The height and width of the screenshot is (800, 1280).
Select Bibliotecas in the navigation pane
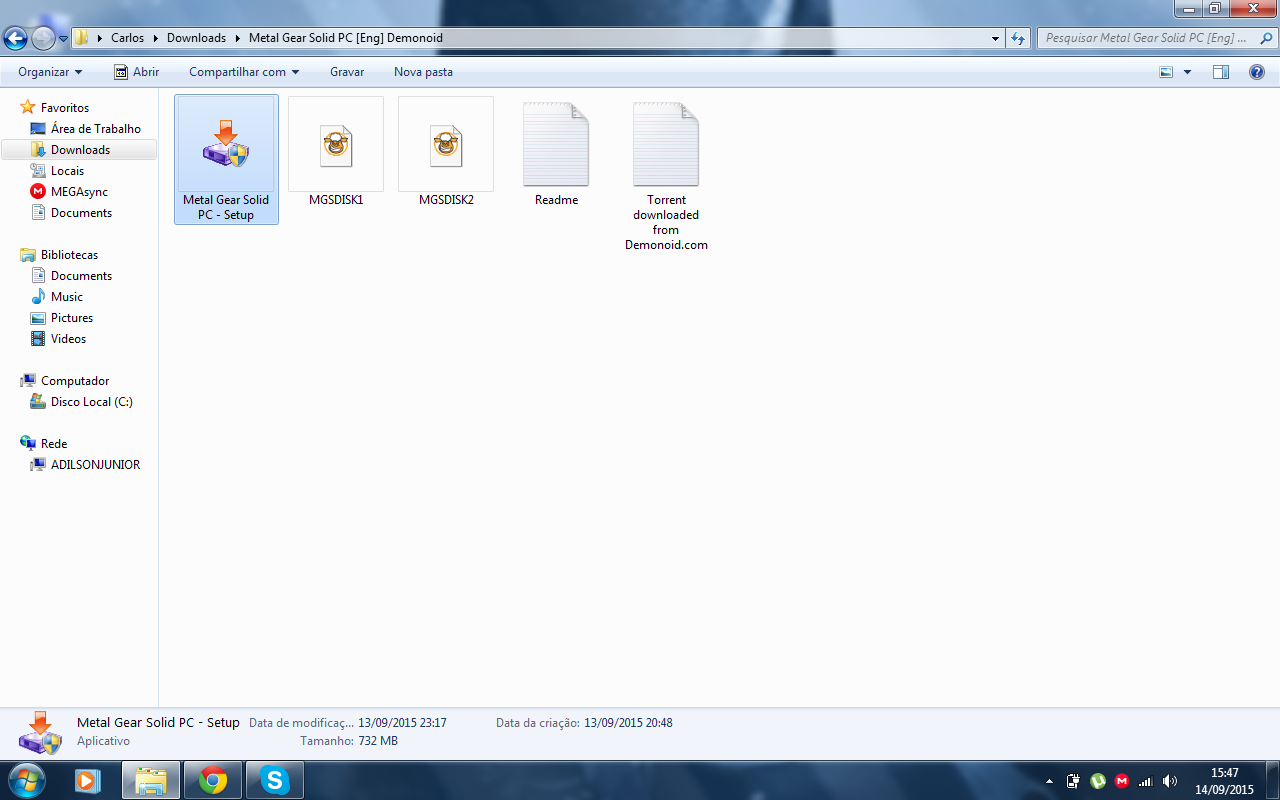(69, 254)
